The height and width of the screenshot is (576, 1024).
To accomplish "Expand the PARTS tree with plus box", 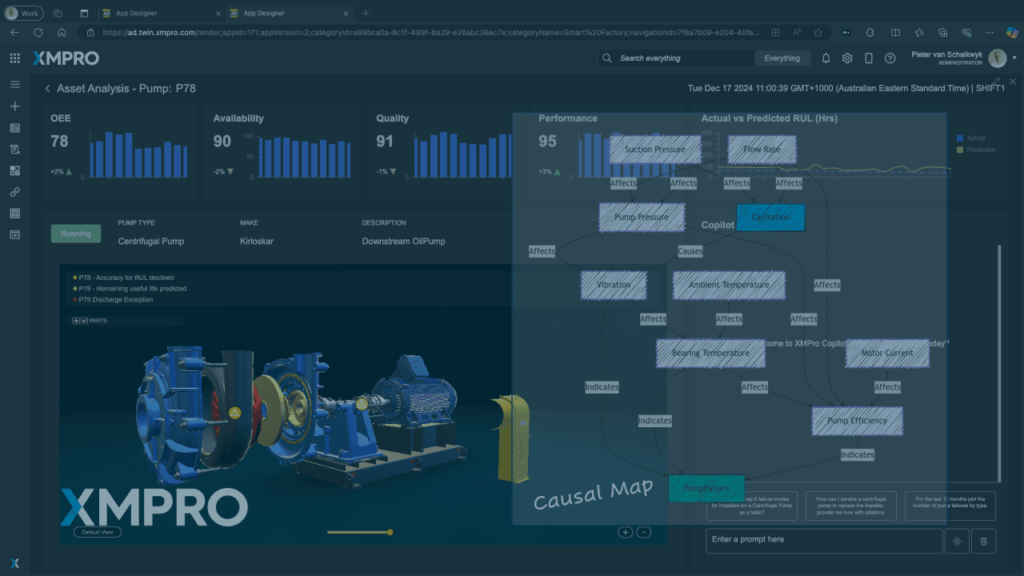I will pos(76,321).
